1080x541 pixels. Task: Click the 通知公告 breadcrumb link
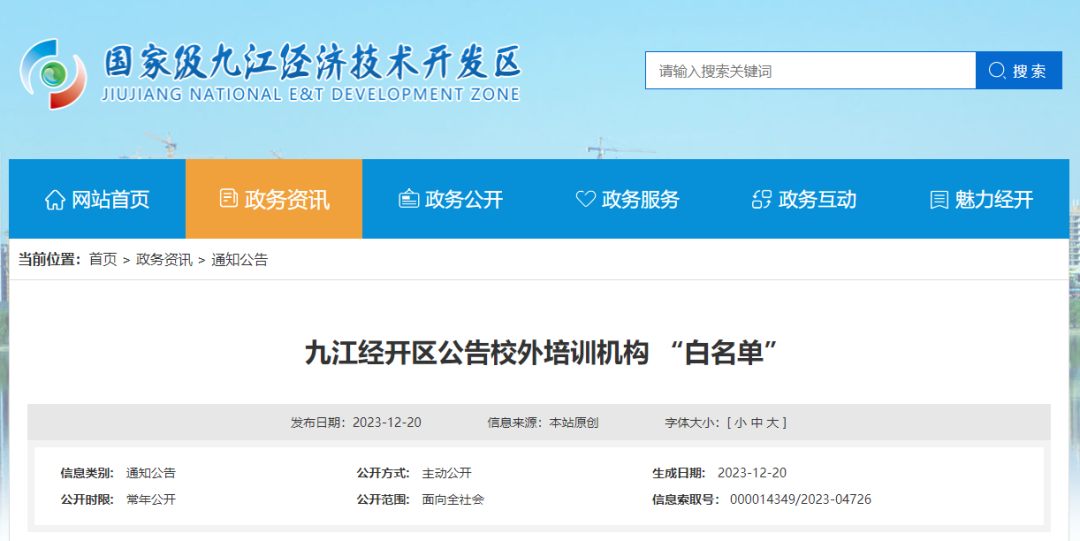click(239, 260)
